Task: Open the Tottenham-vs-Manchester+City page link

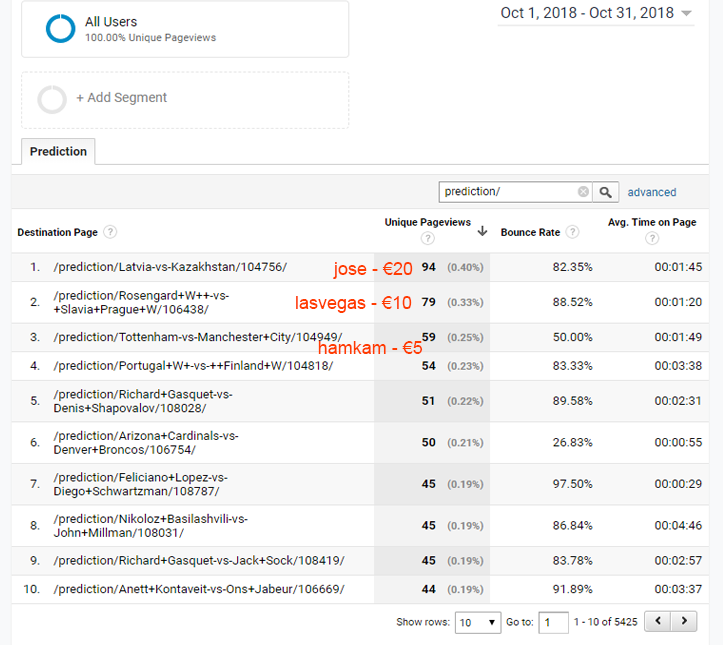Action: [x=198, y=337]
